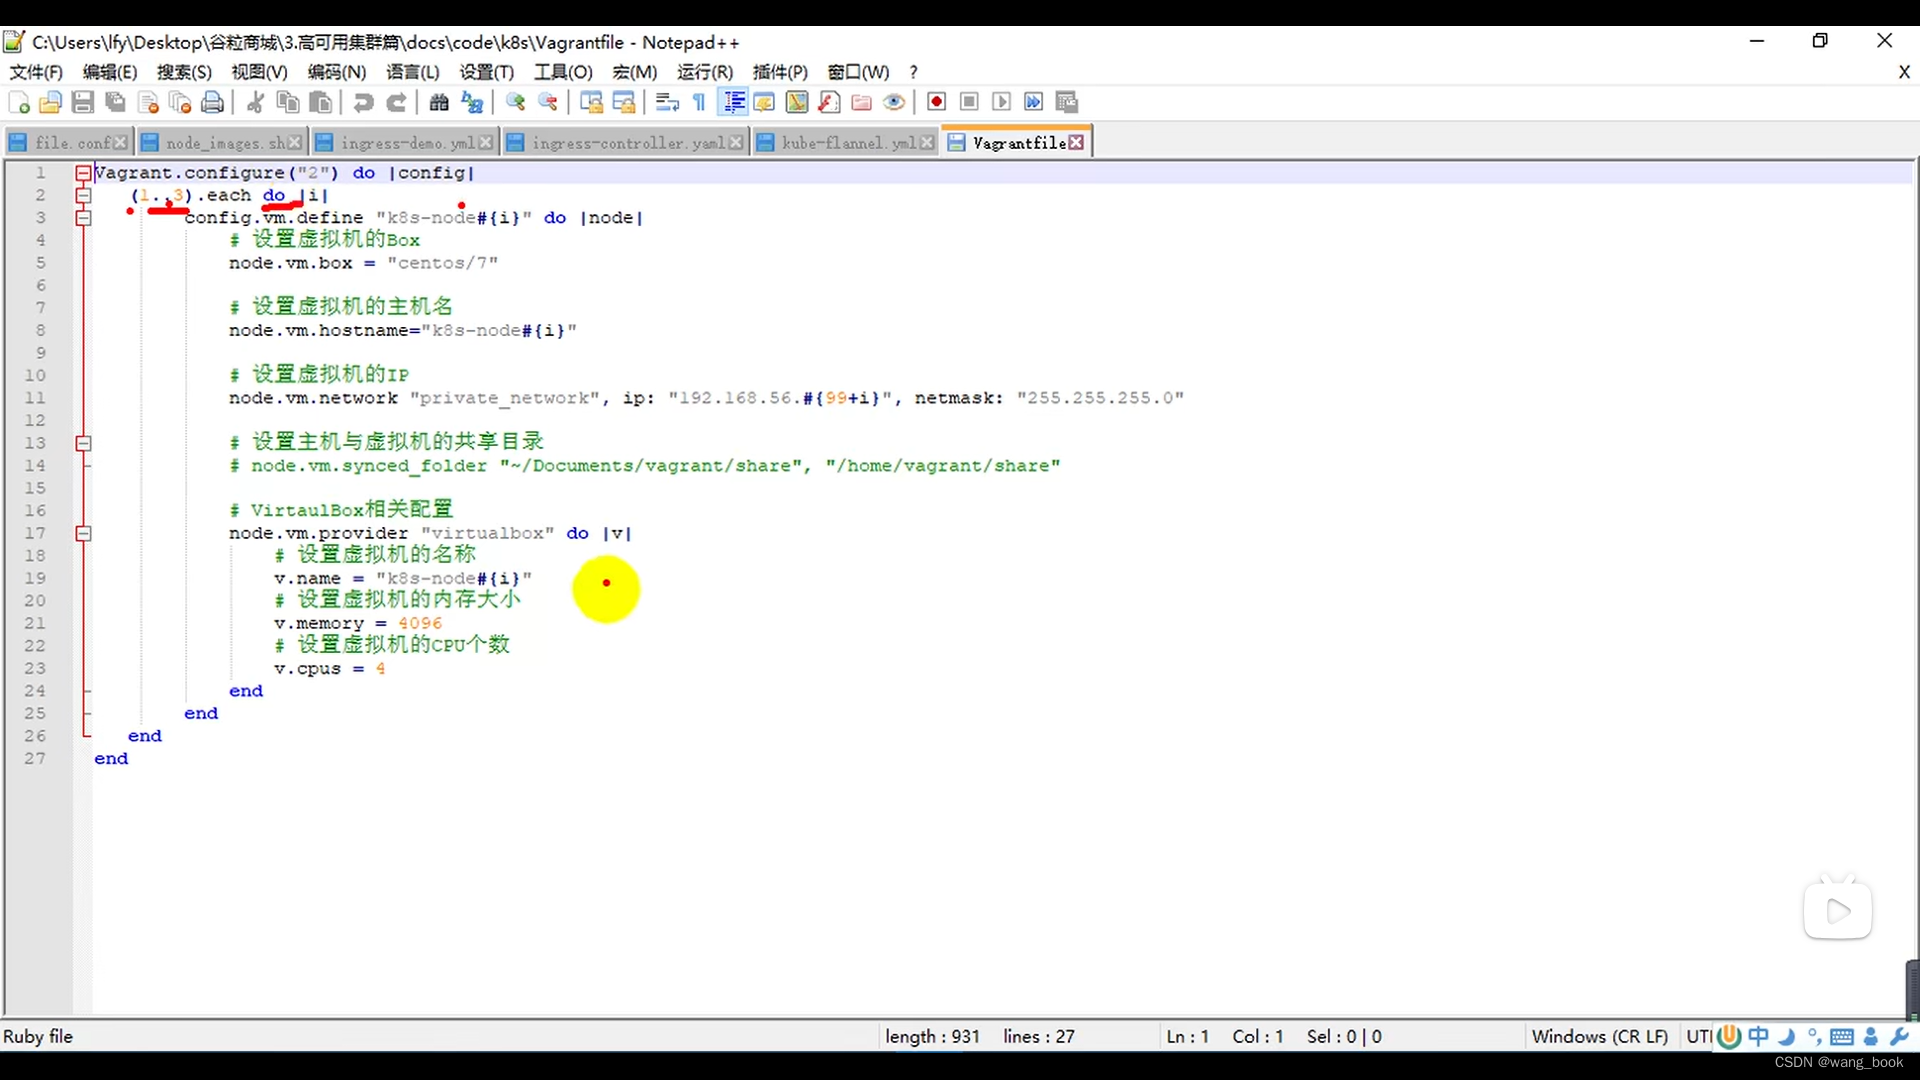Open Folder as Workspace icon
Viewport: 1920px width, 1080px height.
click(862, 102)
